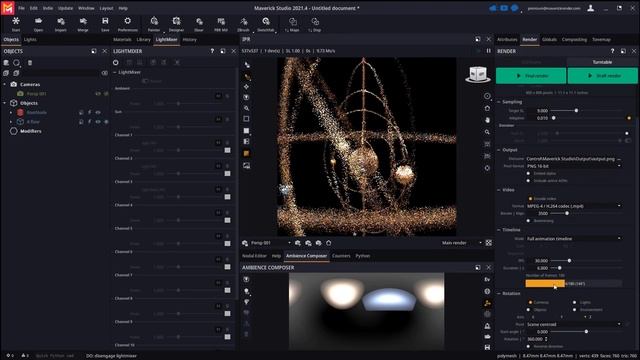Select Lights rotation radio button
The width and height of the screenshot is (640, 360).
[575, 302]
